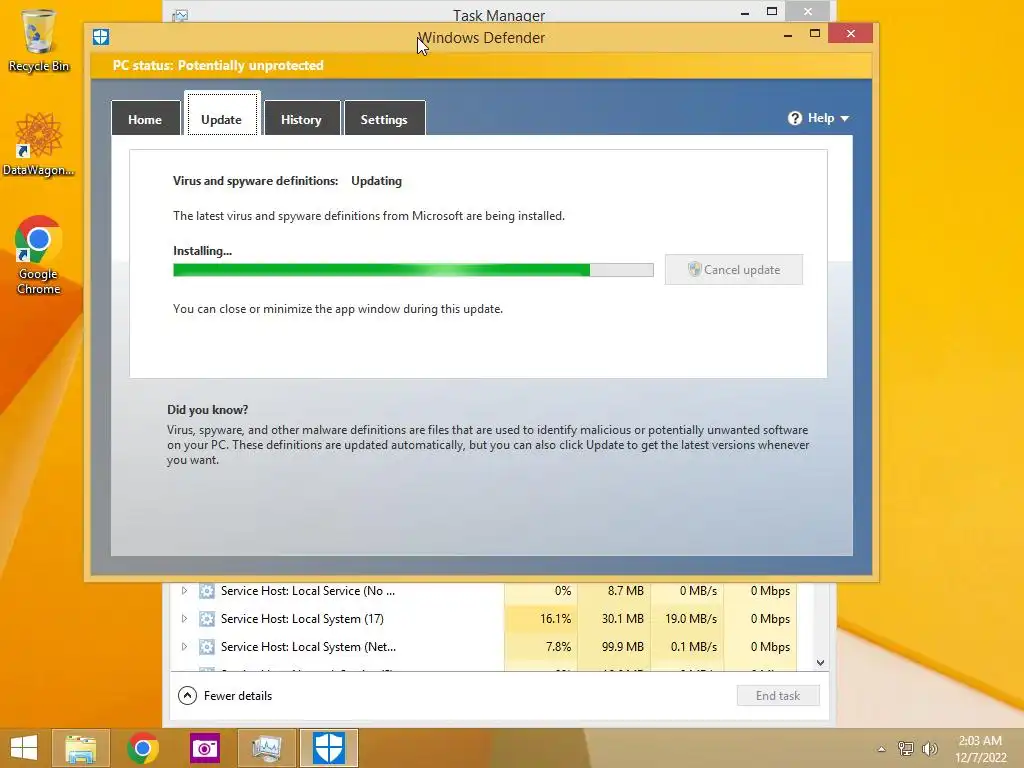The height and width of the screenshot is (768, 1024).
Task: Click the gear icon for Service Host: Local Service
Action: click(207, 591)
